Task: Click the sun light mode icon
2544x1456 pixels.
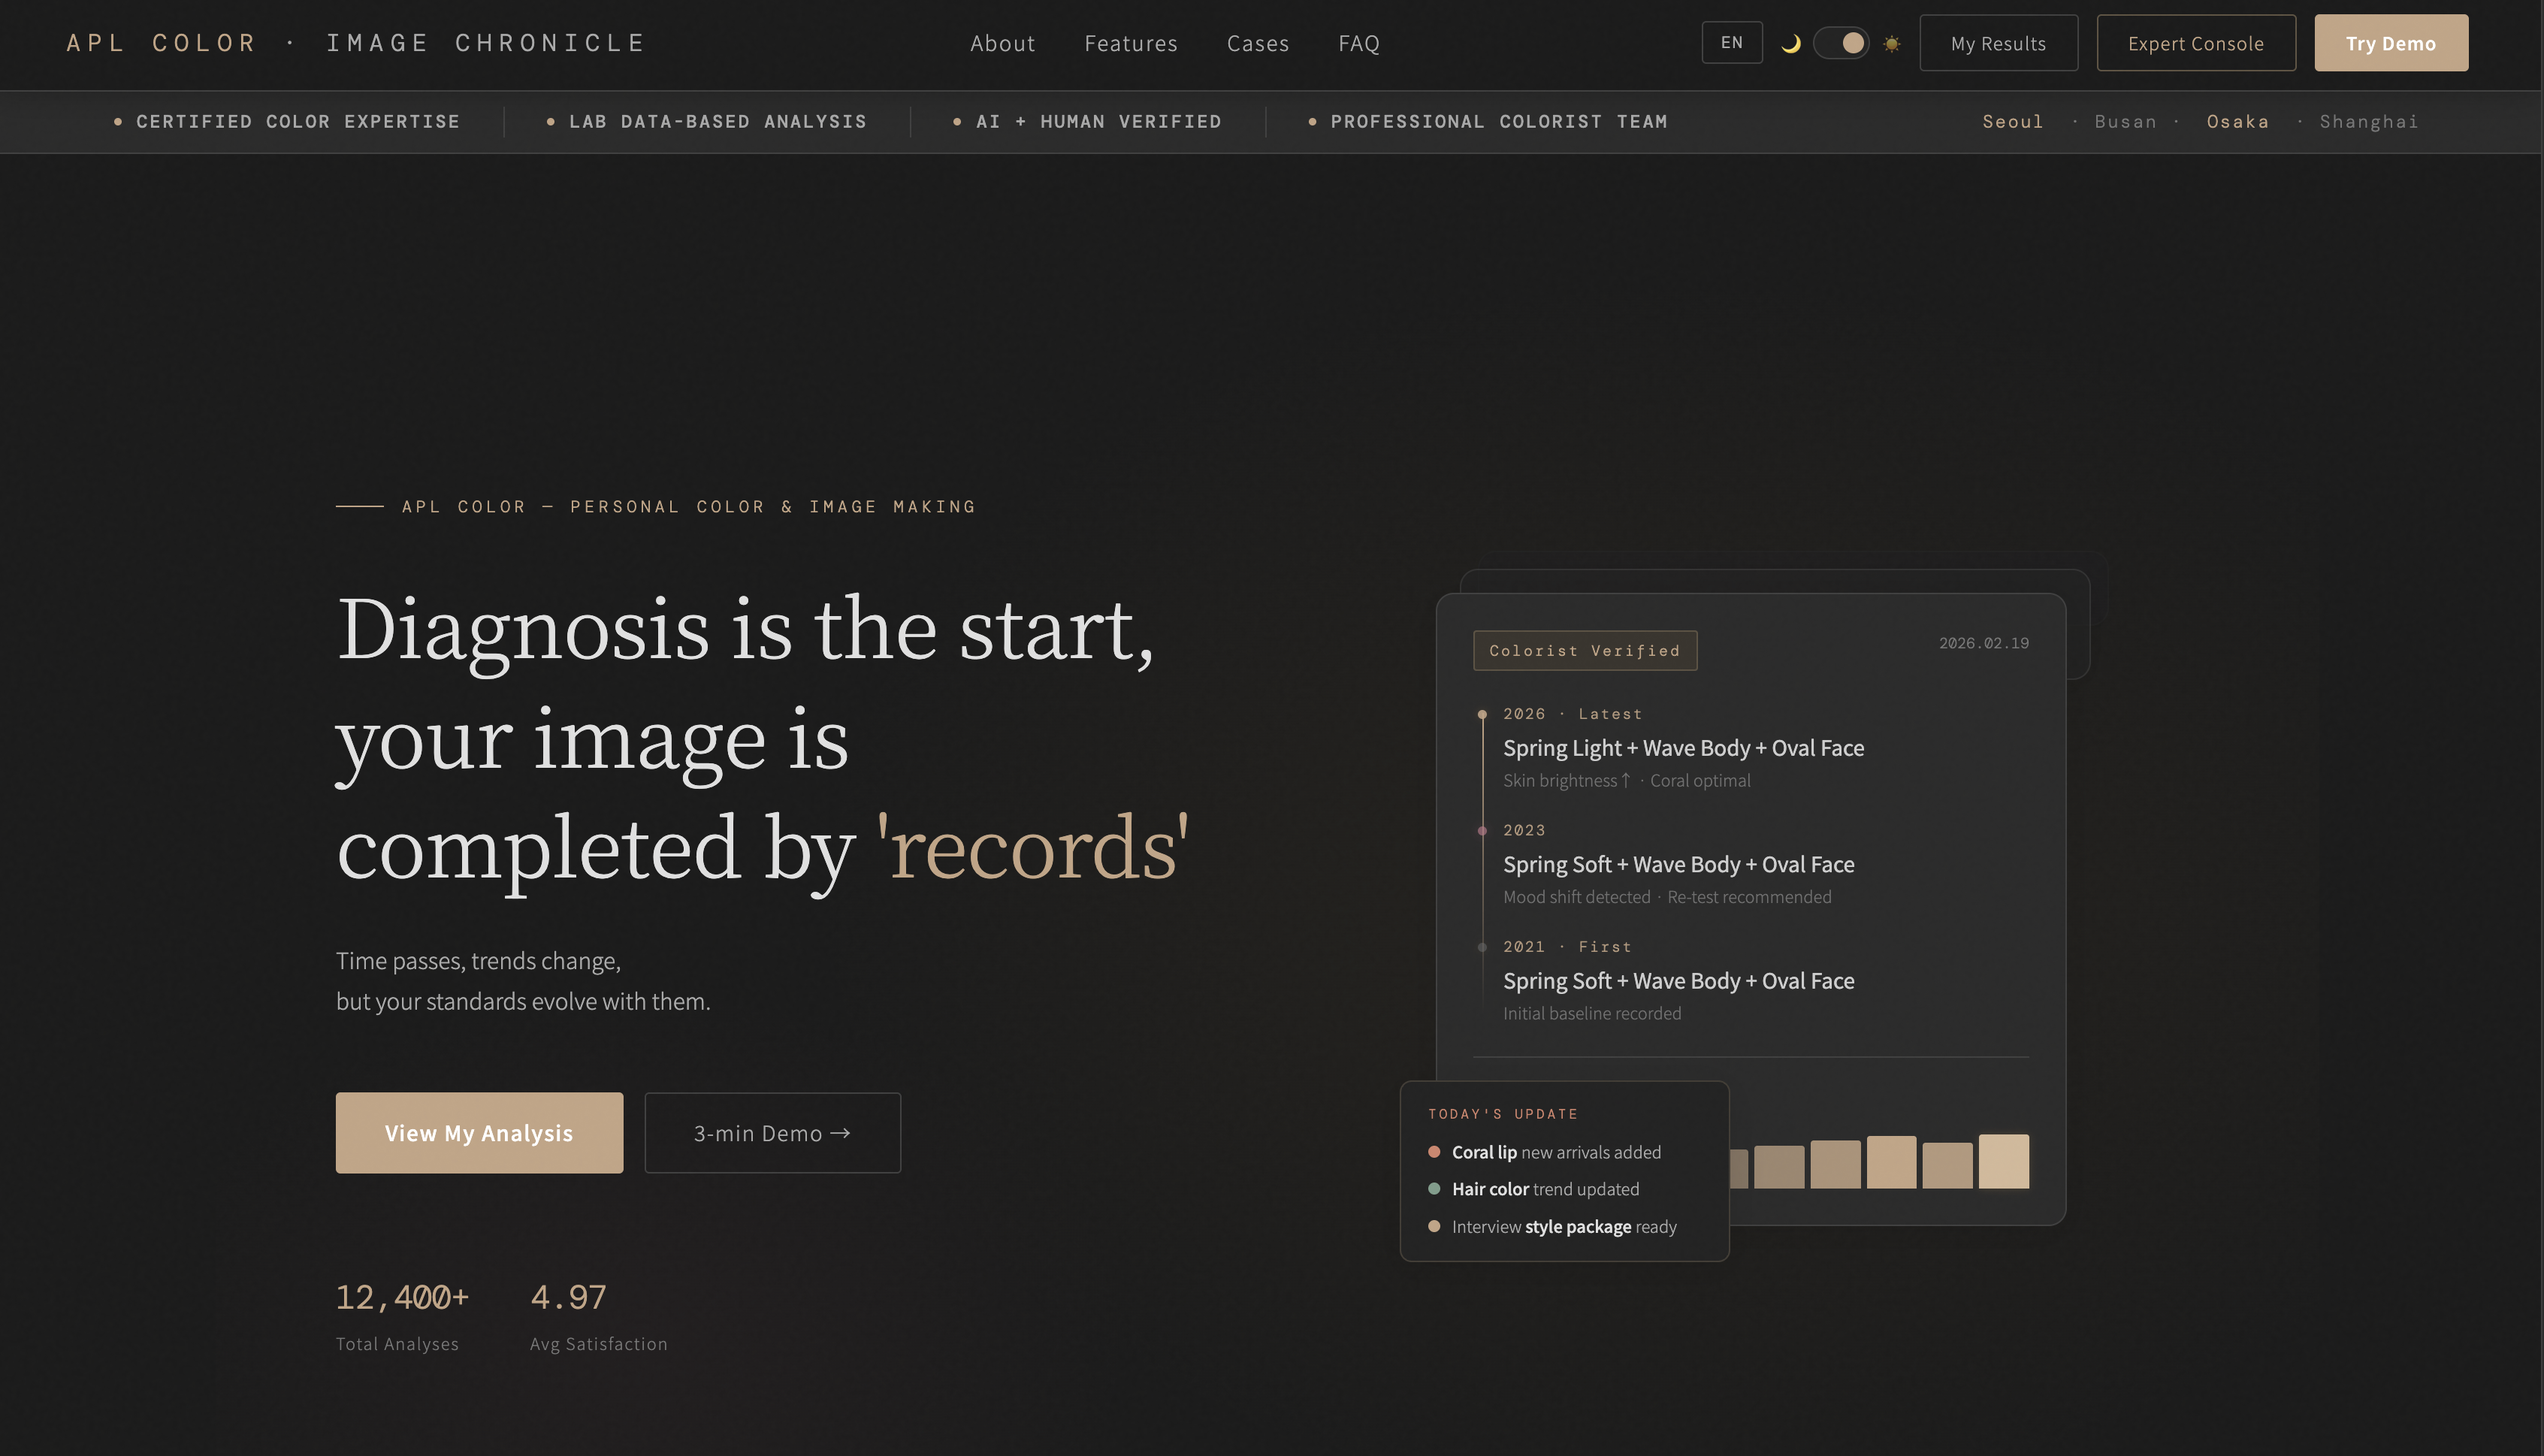Action: [x=1891, y=43]
